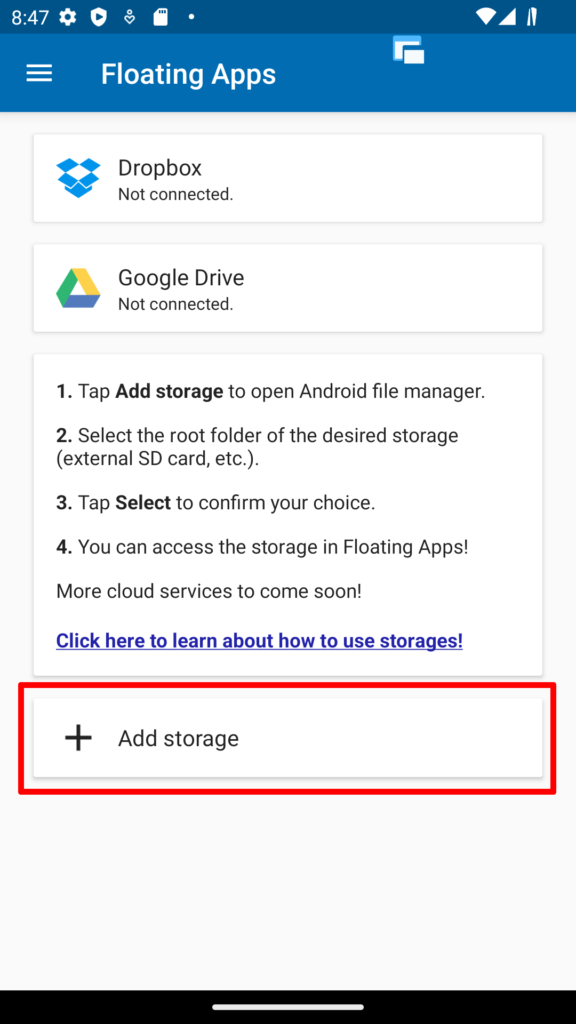The height and width of the screenshot is (1024, 576).
Task: Tap the plus icon beside Add storage
Action: coord(77,738)
